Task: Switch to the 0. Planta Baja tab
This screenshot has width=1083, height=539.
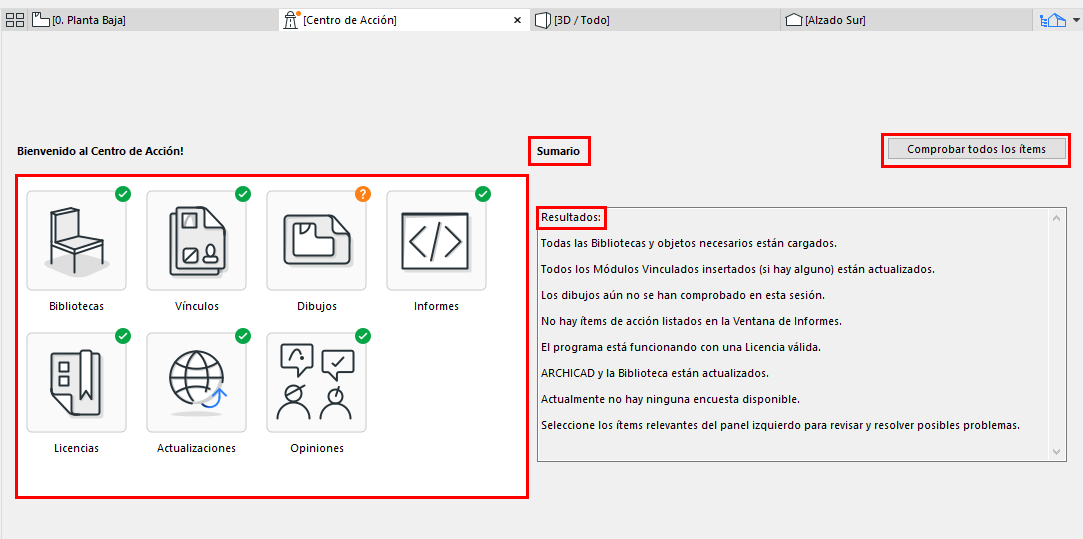Action: click(x=154, y=20)
